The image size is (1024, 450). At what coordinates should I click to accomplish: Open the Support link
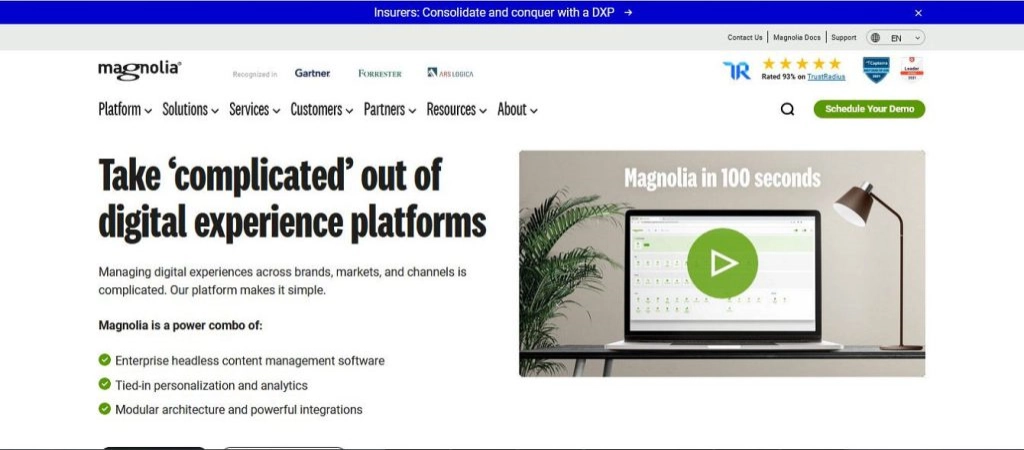pos(843,38)
